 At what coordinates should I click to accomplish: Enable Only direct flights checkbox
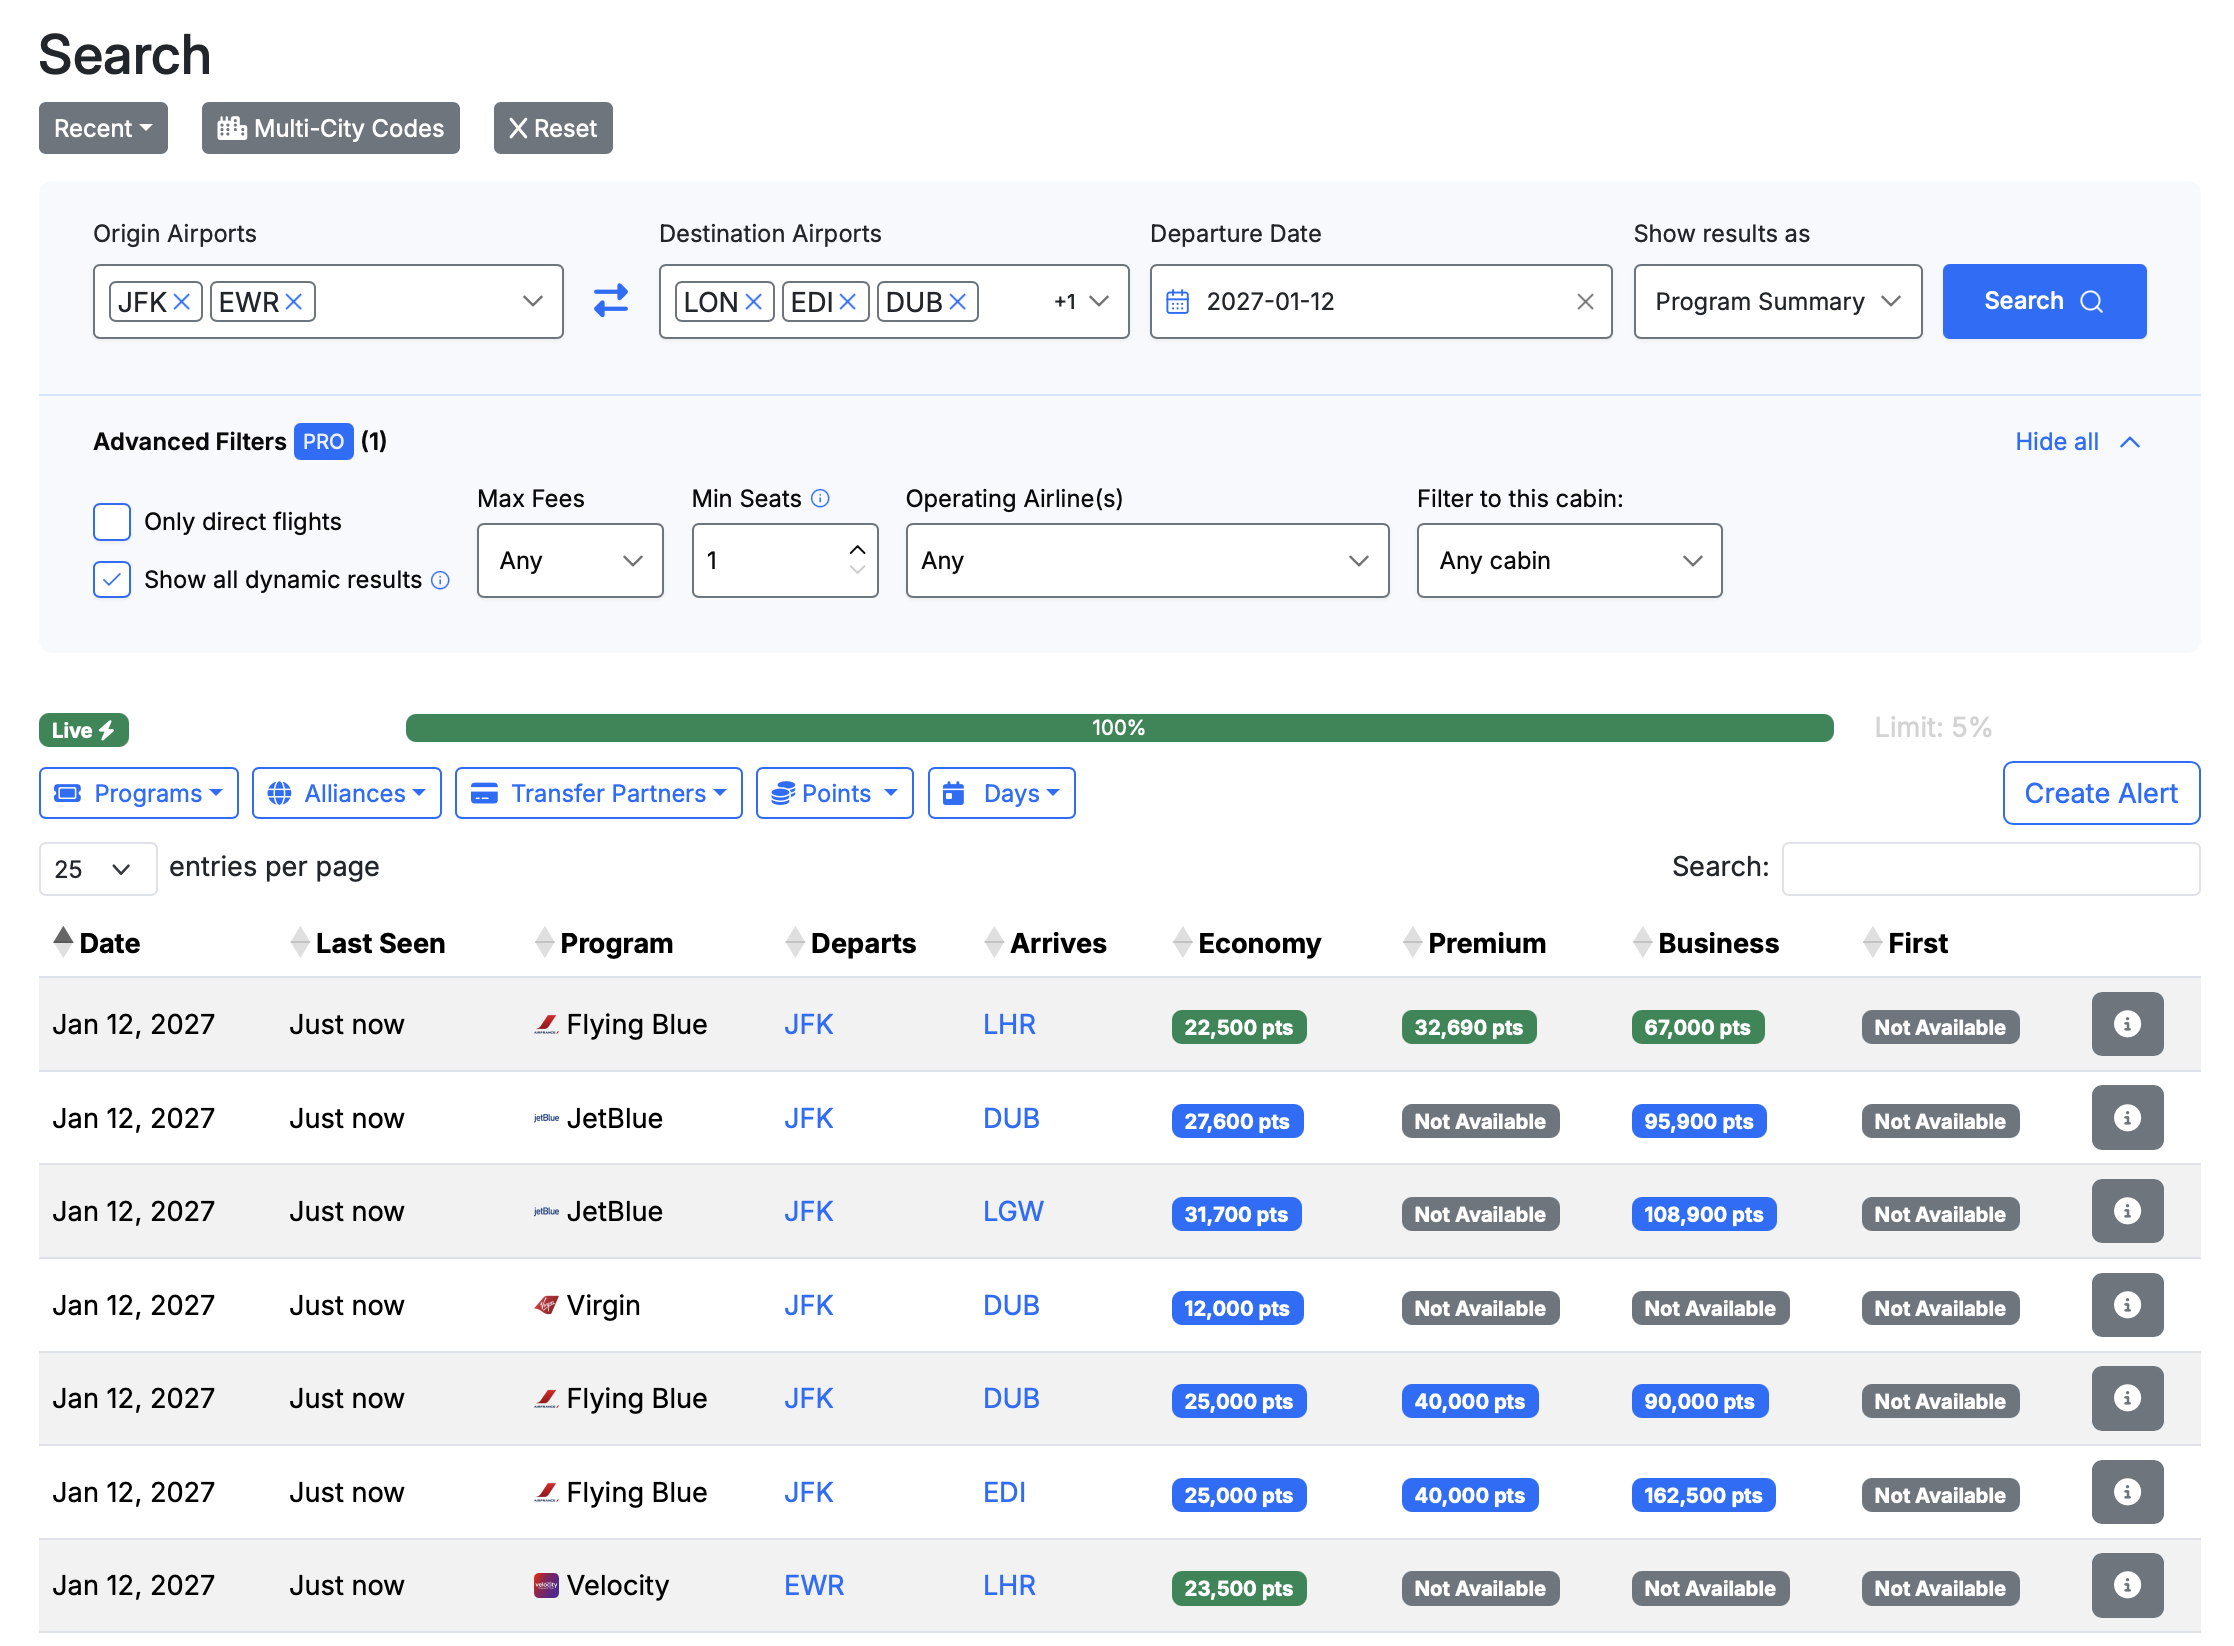tap(112, 522)
